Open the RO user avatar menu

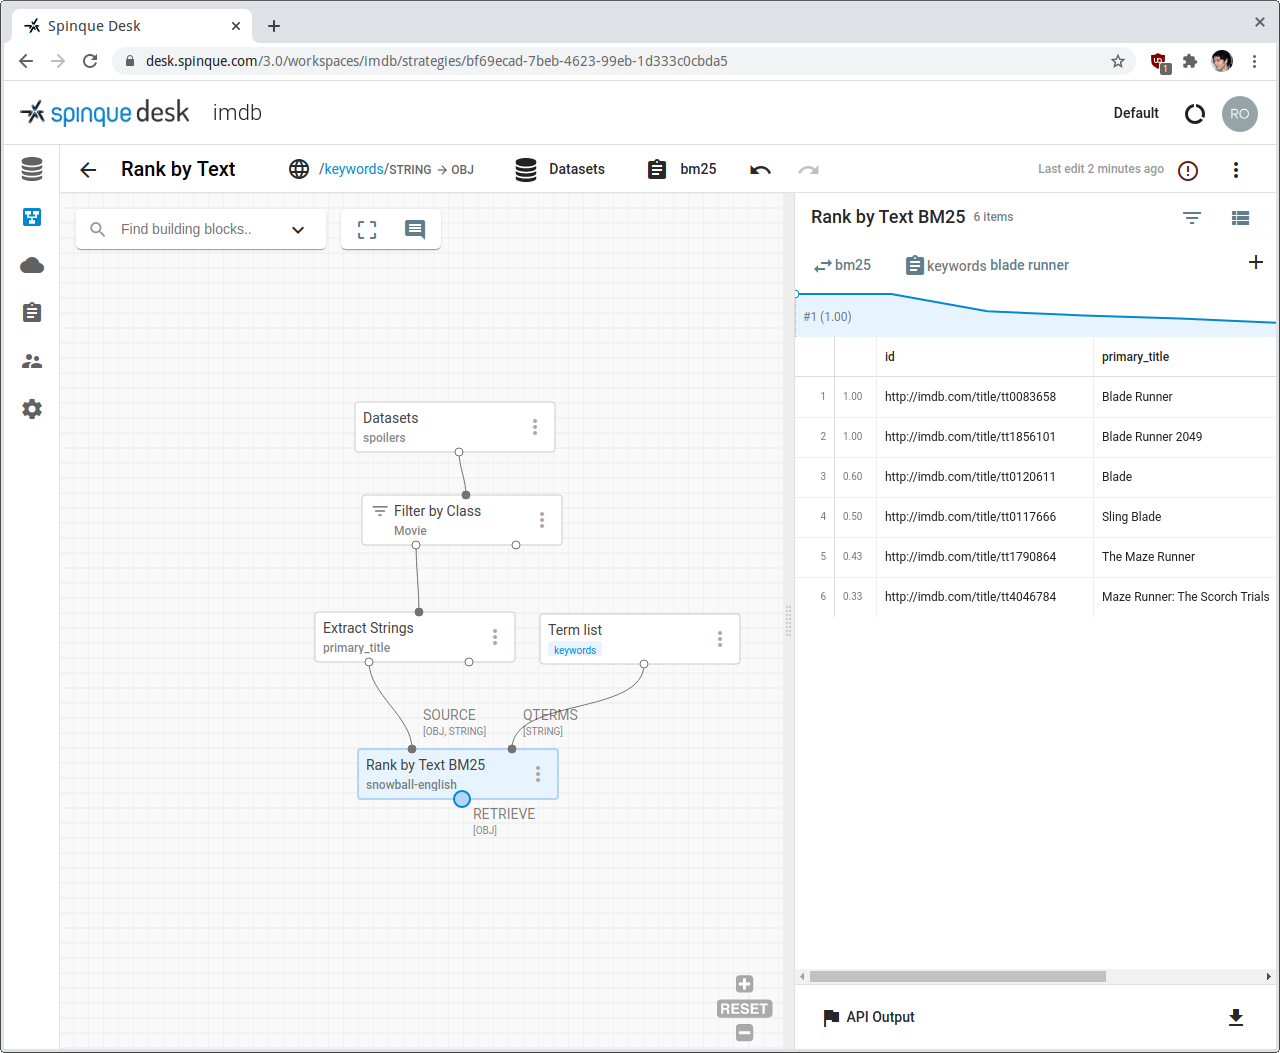1240,114
